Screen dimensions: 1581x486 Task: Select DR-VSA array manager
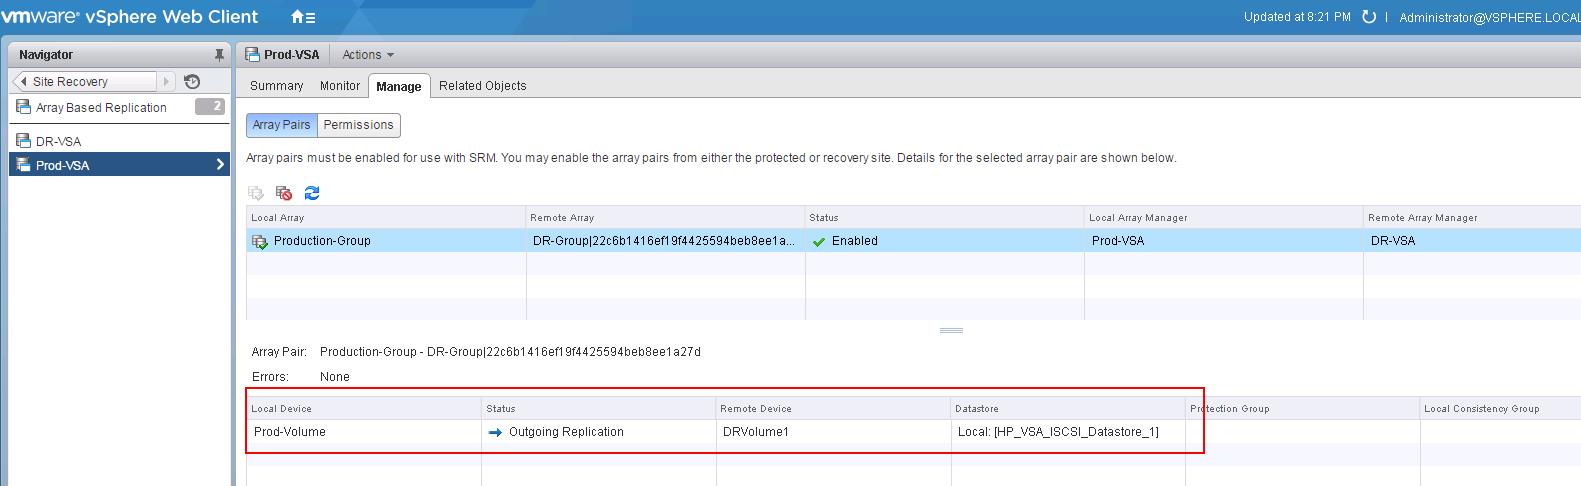(119, 141)
